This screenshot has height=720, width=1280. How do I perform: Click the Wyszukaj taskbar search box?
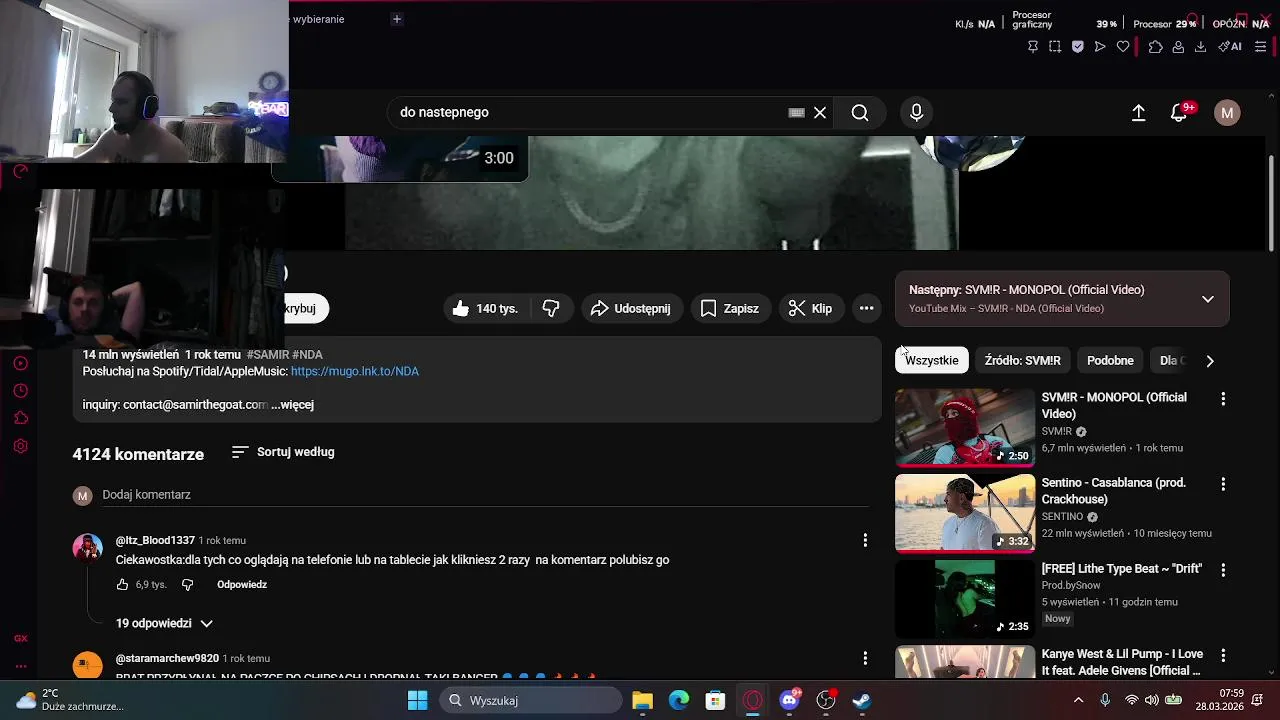[531, 700]
